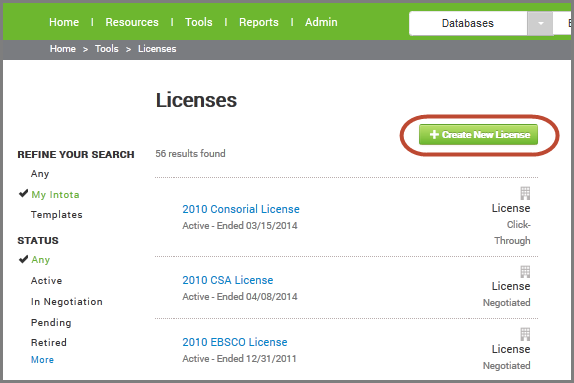574x383 pixels.
Task: Open the 2010 CSA License
Action: tap(228, 280)
